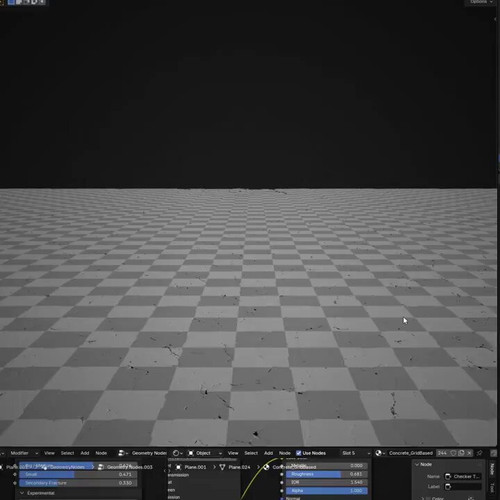Open the shader editor type icon dropdown
This screenshot has width=500, height=500.
coord(178,453)
